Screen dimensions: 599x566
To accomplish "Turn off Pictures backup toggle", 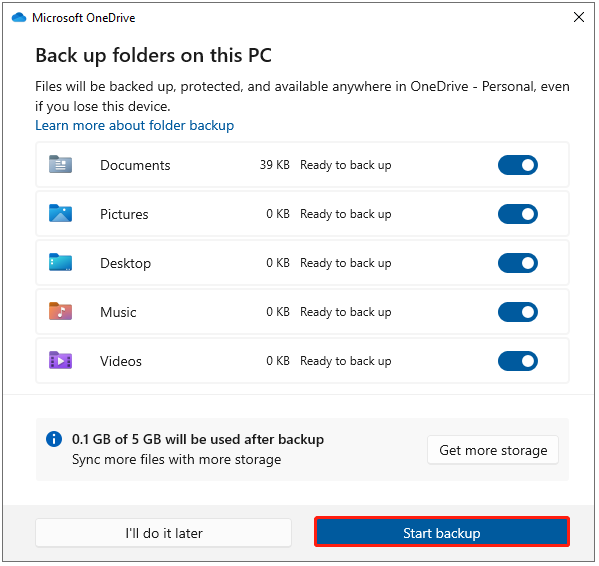I will (518, 214).
